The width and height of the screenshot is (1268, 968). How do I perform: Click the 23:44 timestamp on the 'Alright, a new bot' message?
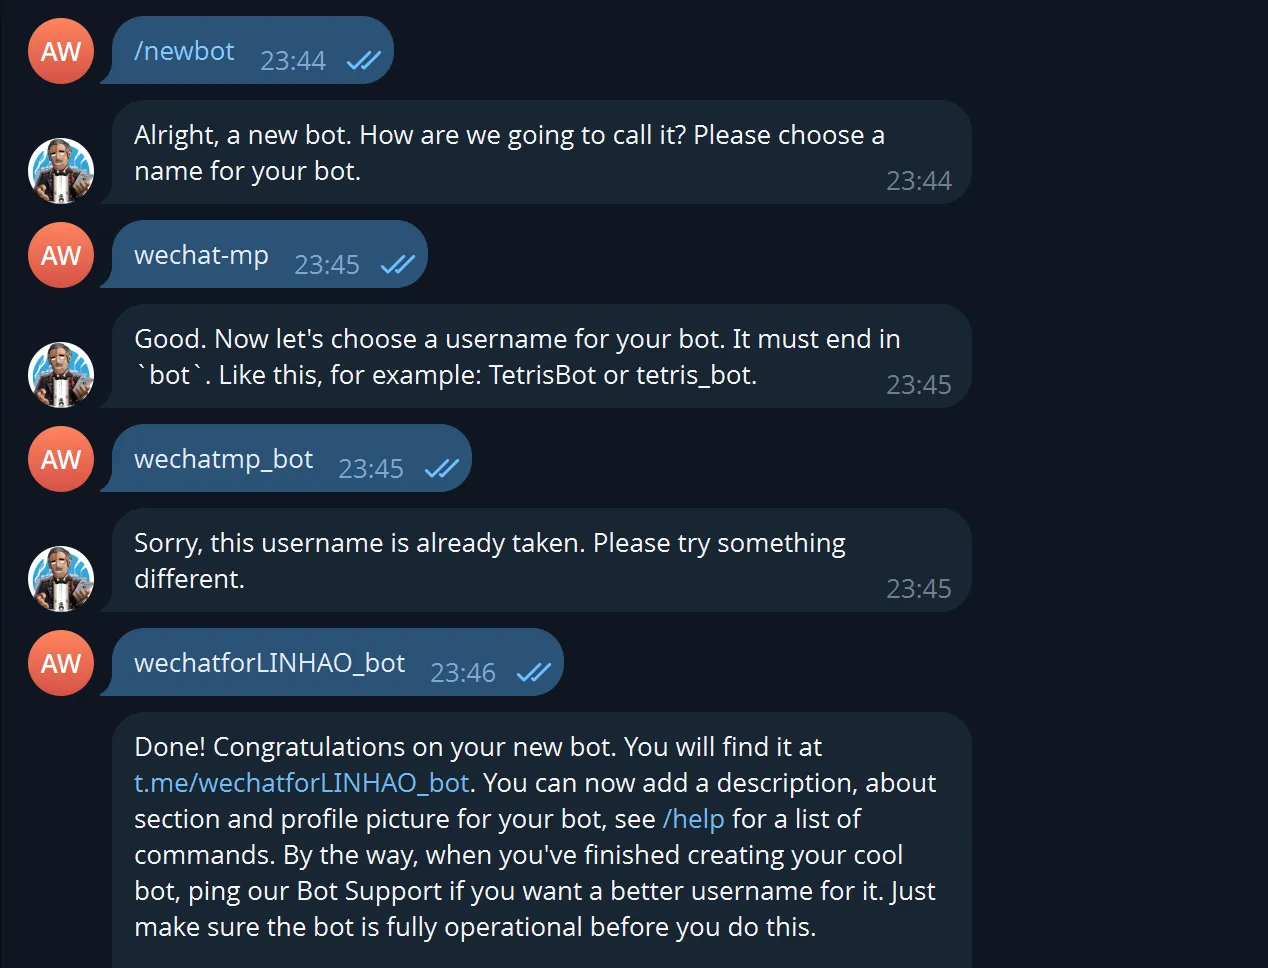[x=918, y=181]
